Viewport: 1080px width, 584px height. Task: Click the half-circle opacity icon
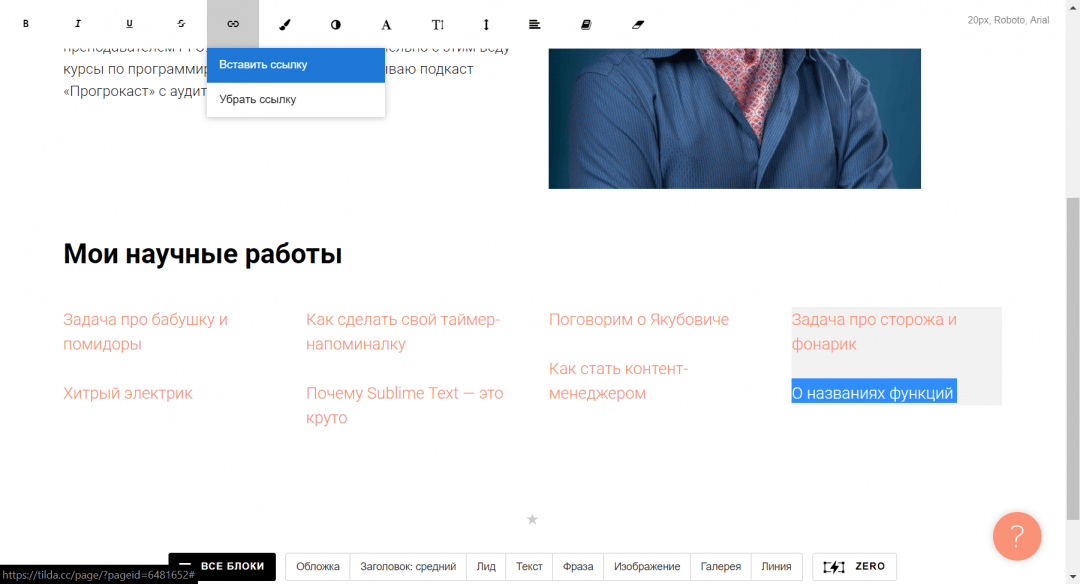click(x=336, y=24)
